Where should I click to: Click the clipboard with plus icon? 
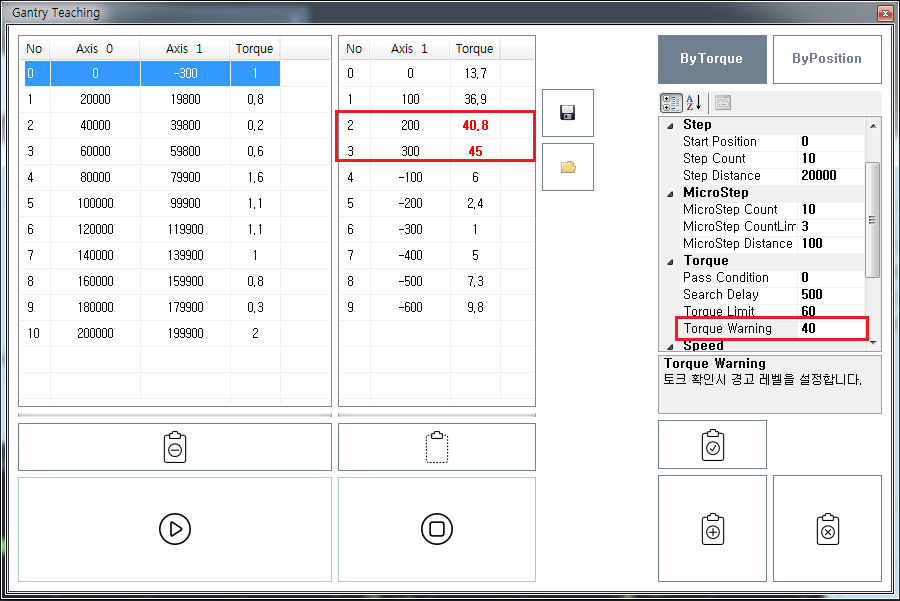tap(712, 529)
